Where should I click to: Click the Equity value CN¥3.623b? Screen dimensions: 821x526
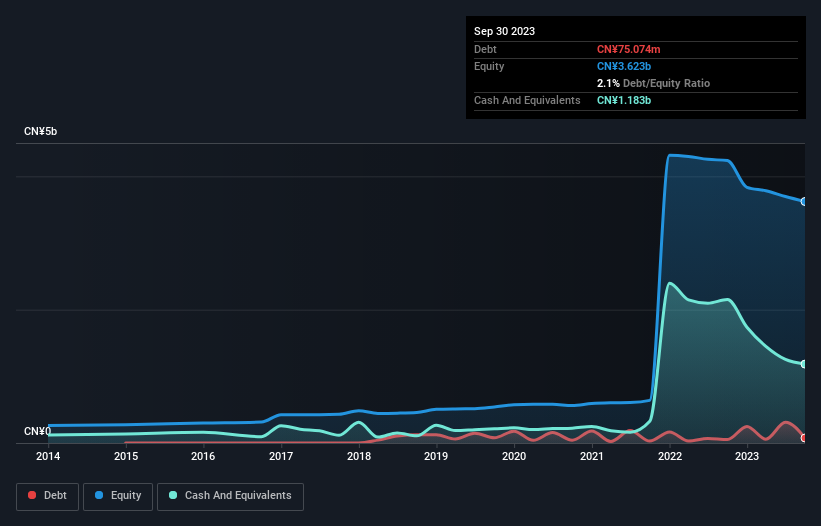coord(624,66)
